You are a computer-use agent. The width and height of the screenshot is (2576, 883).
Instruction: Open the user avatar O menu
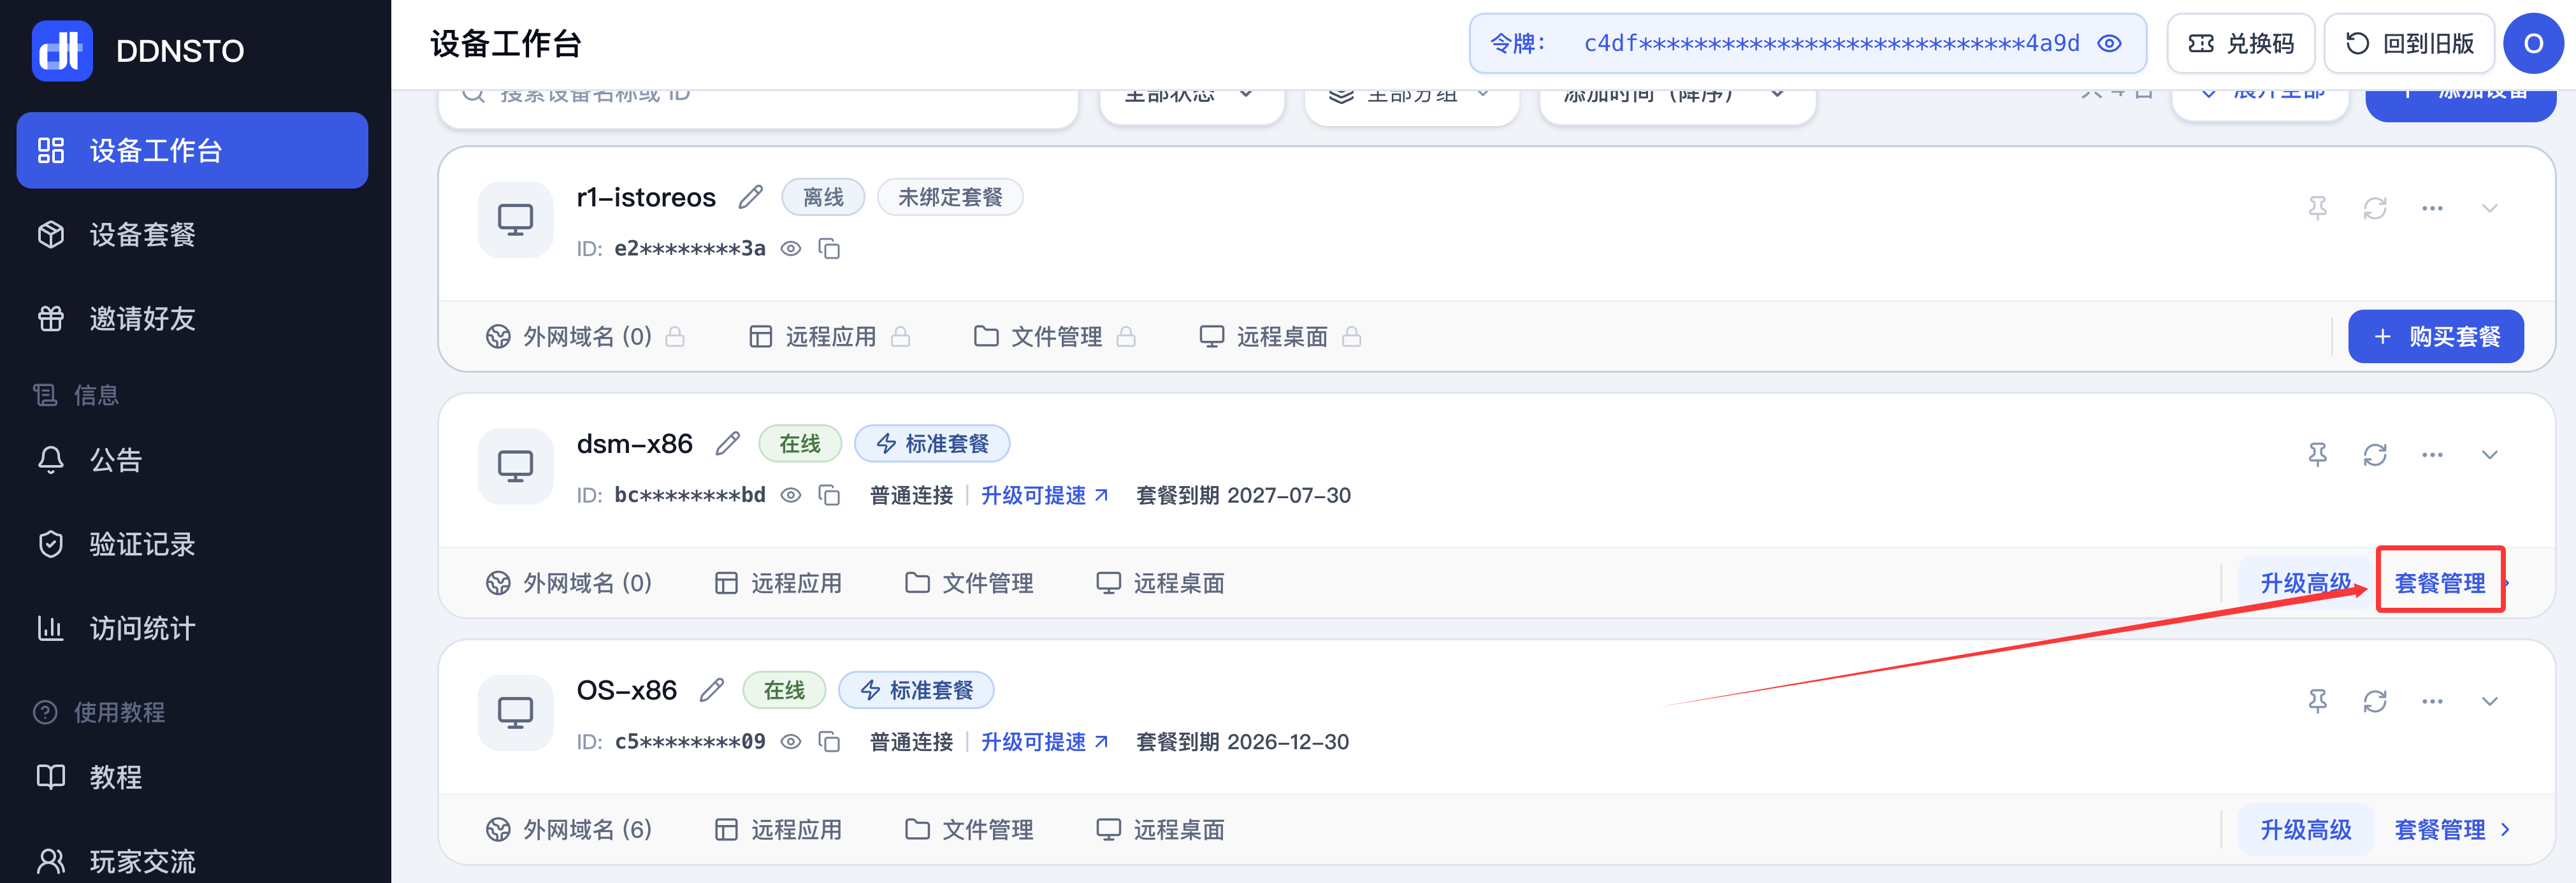(x=2533, y=43)
